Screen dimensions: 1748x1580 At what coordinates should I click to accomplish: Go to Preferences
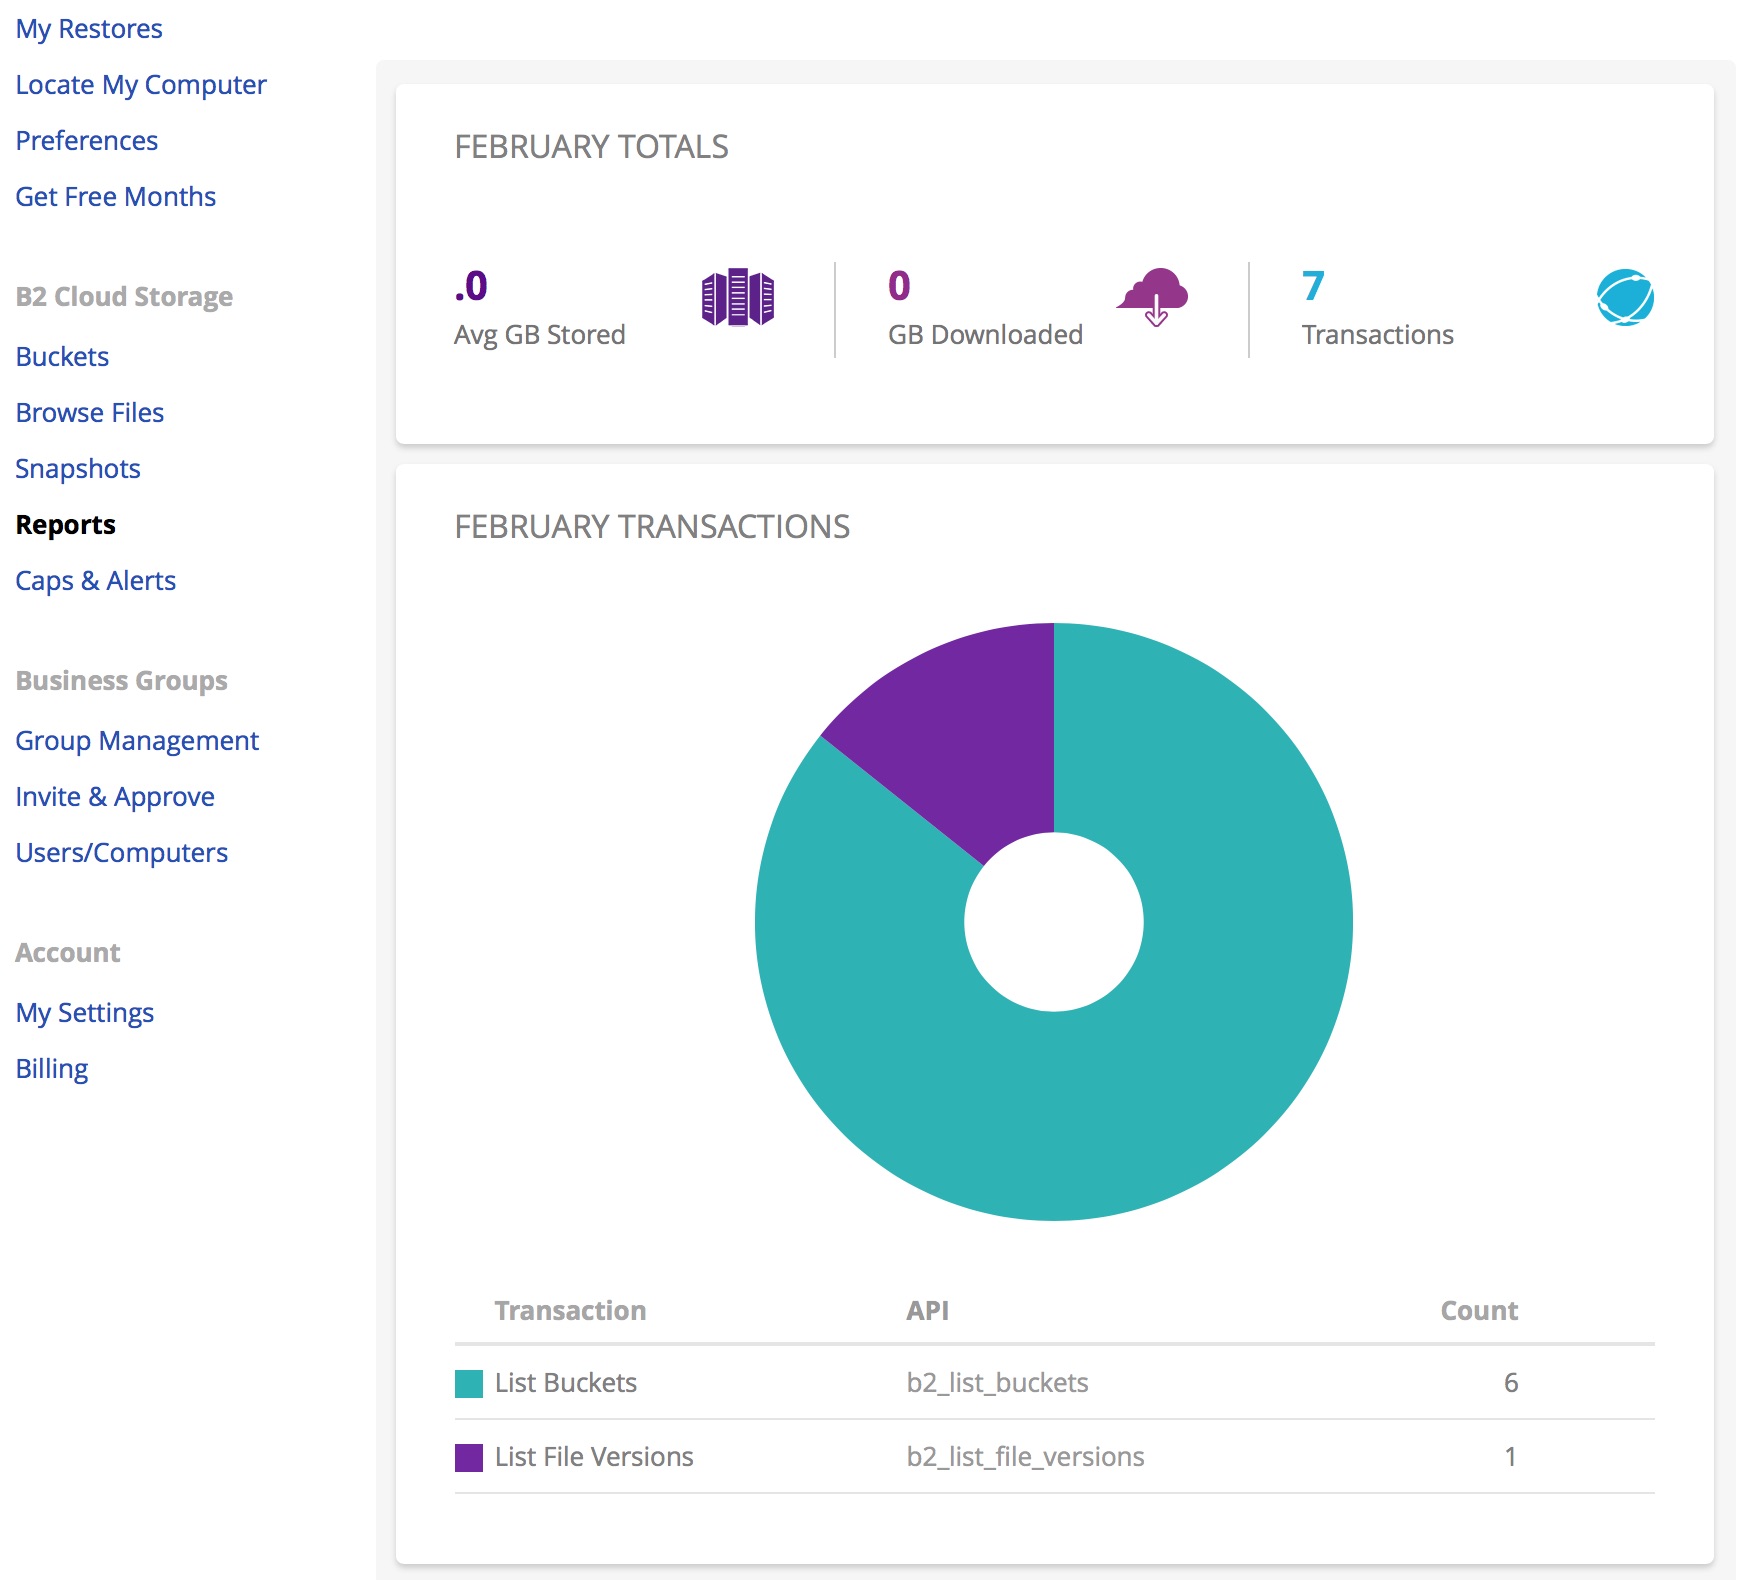pyautogui.click(x=87, y=141)
